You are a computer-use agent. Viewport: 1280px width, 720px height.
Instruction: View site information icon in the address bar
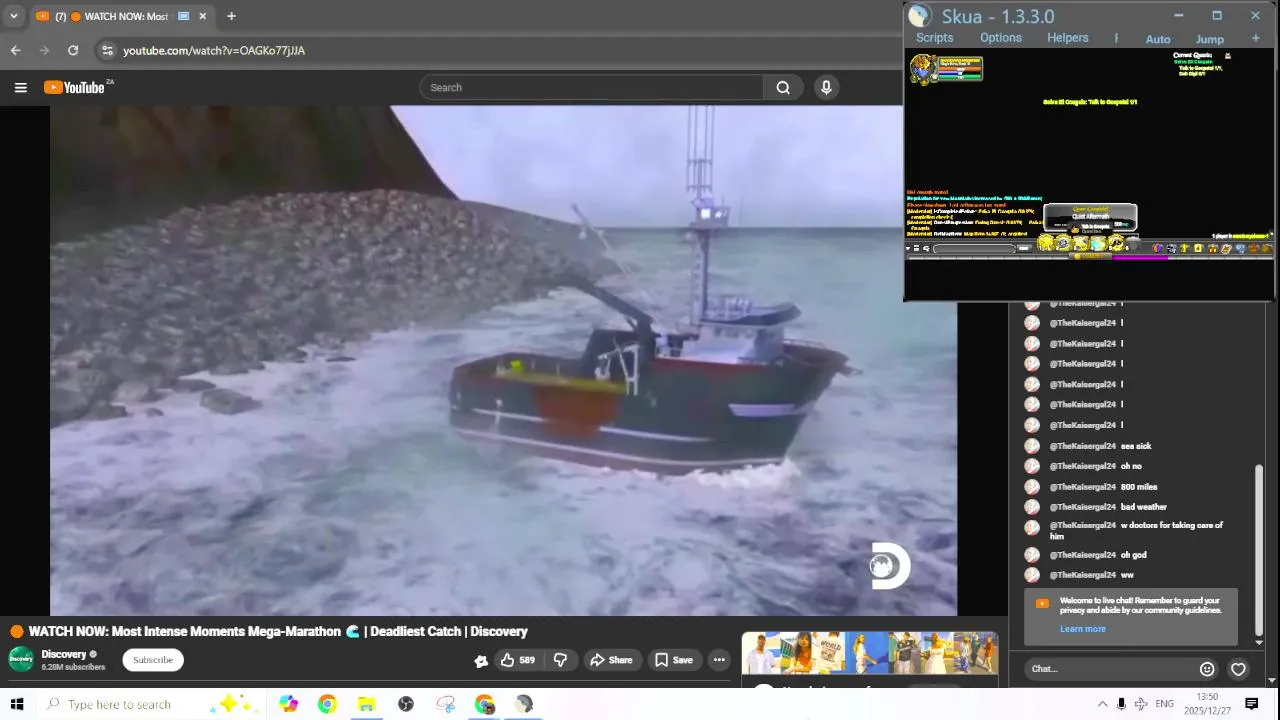[106, 50]
